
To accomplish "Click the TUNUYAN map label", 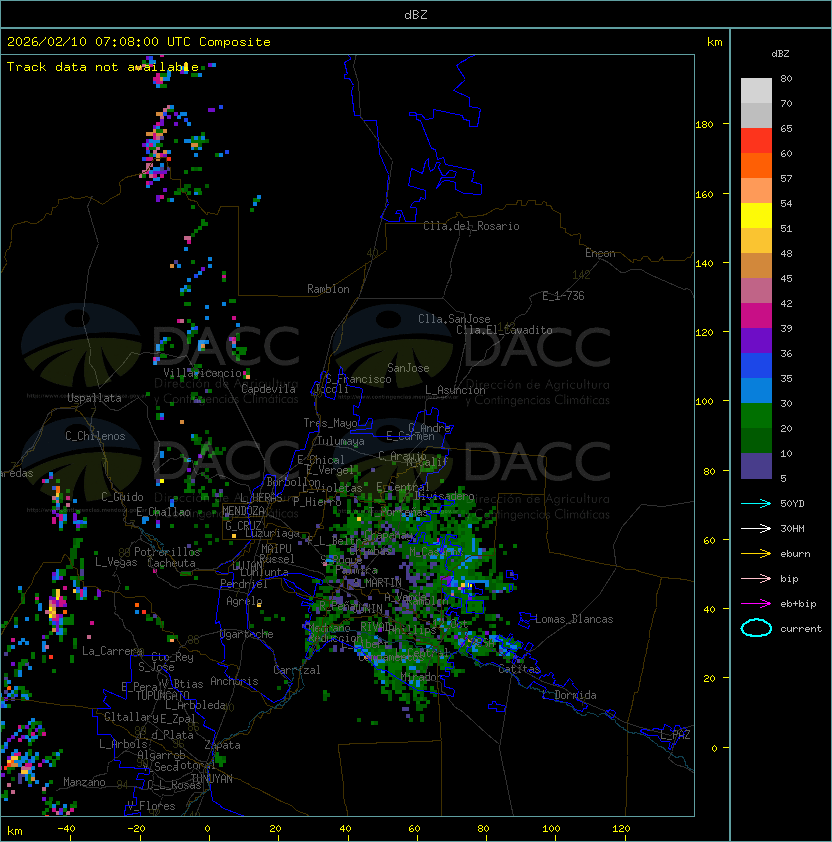I will click(x=212, y=778).
